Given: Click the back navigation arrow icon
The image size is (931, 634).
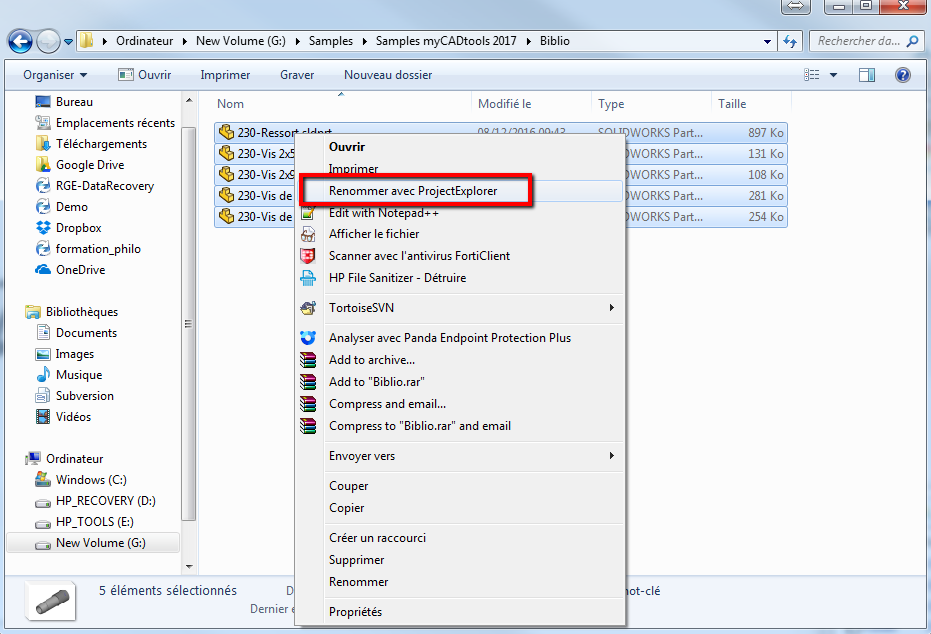Looking at the screenshot, I should coord(20,42).
